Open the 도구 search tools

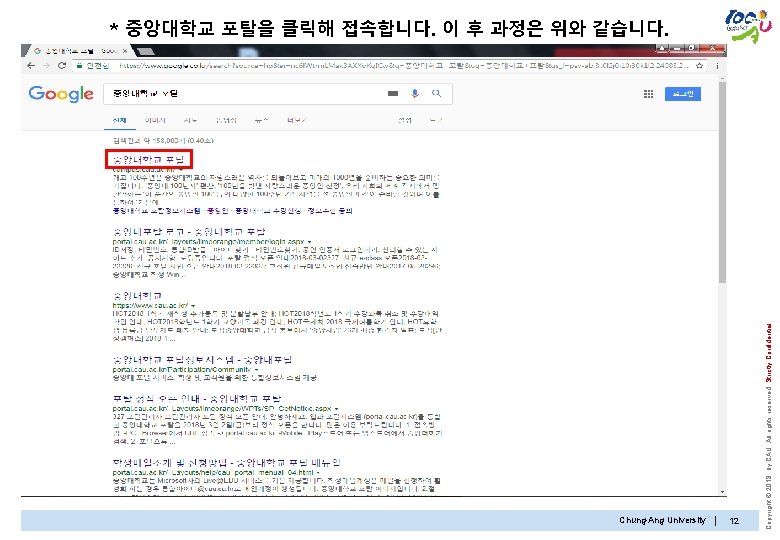[x=436, y=120]
